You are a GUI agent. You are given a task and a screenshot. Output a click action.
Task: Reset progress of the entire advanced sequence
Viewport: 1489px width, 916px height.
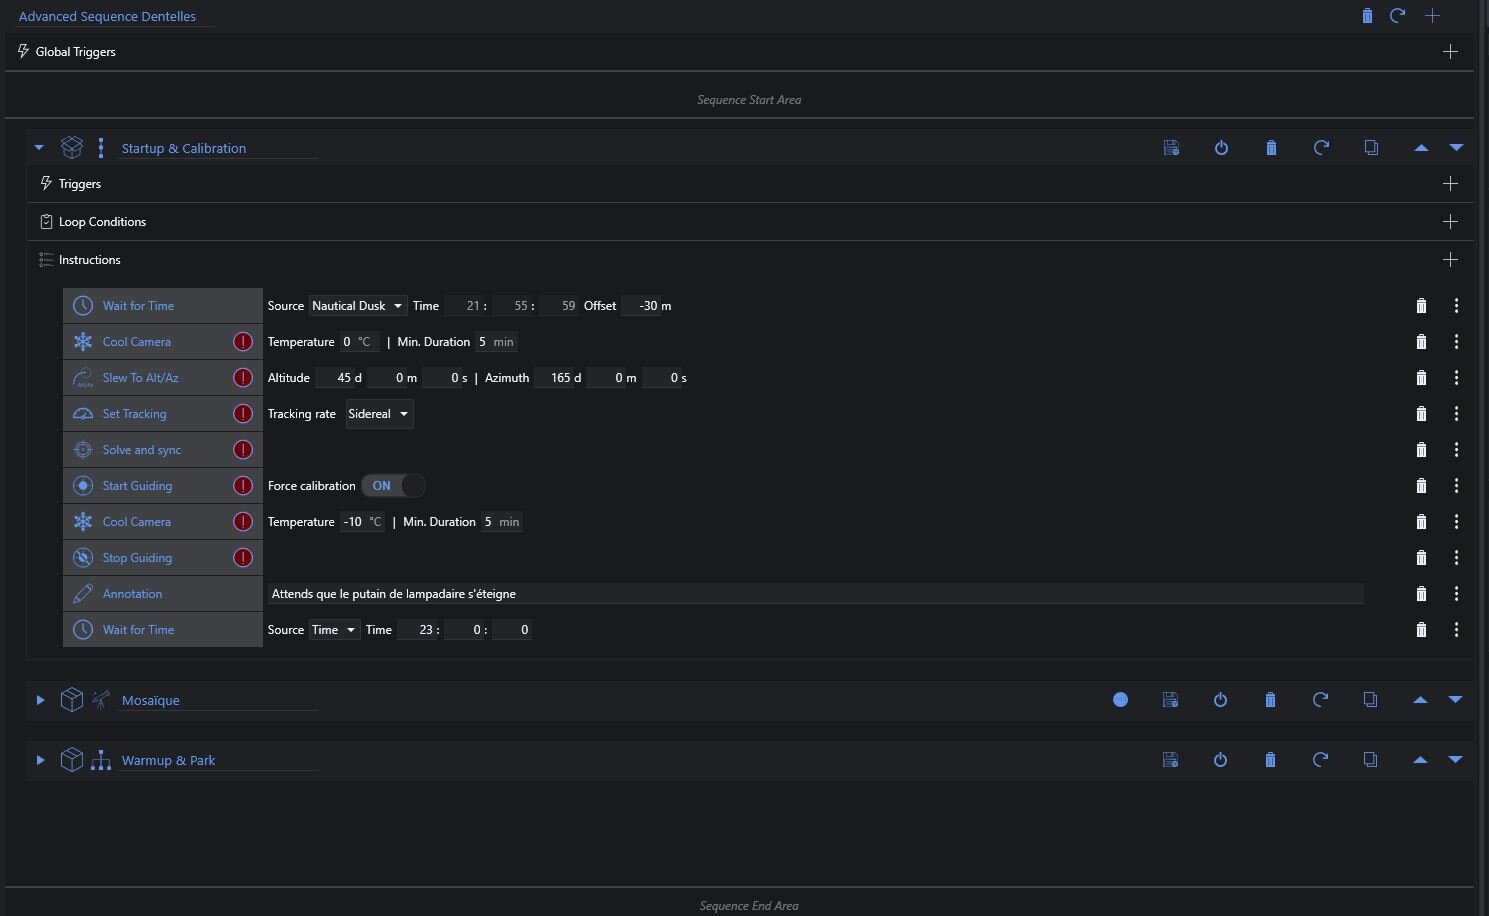[1398, 15]
